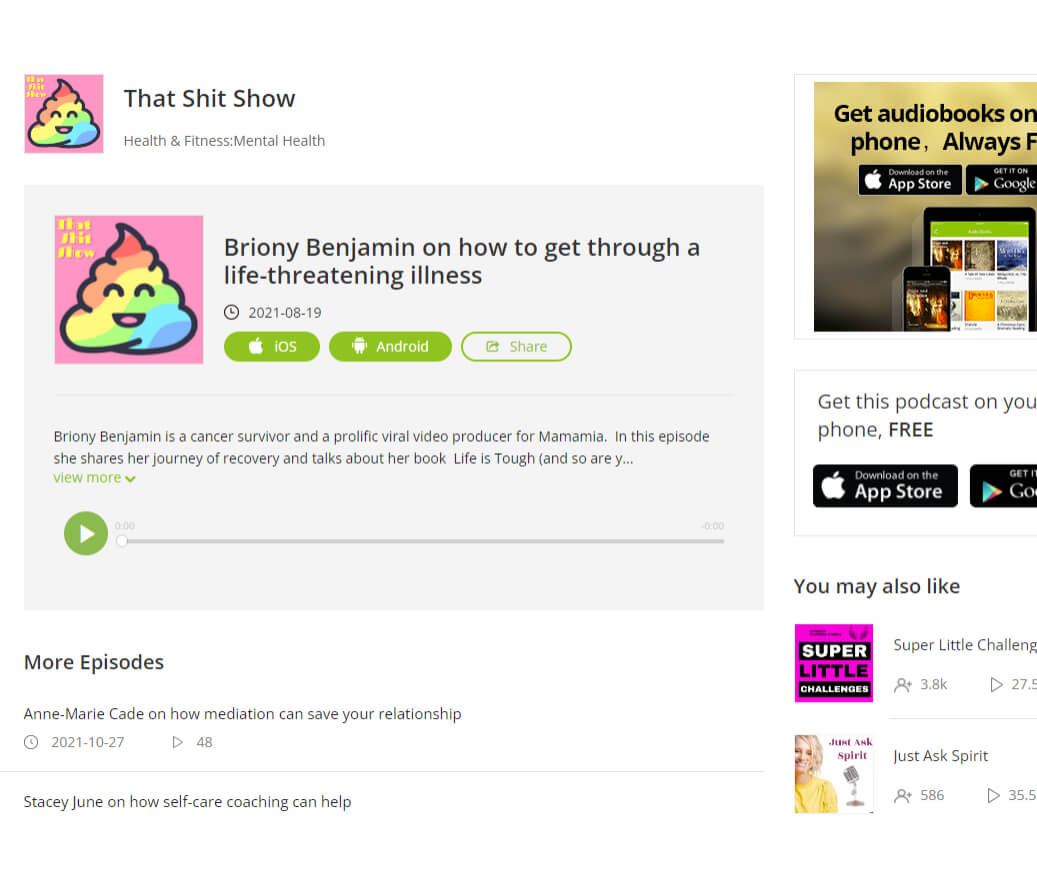The height and width of the screenshot is (875, 1037).
Task: Expand description with view more
Action: click(x=95, y=478)
